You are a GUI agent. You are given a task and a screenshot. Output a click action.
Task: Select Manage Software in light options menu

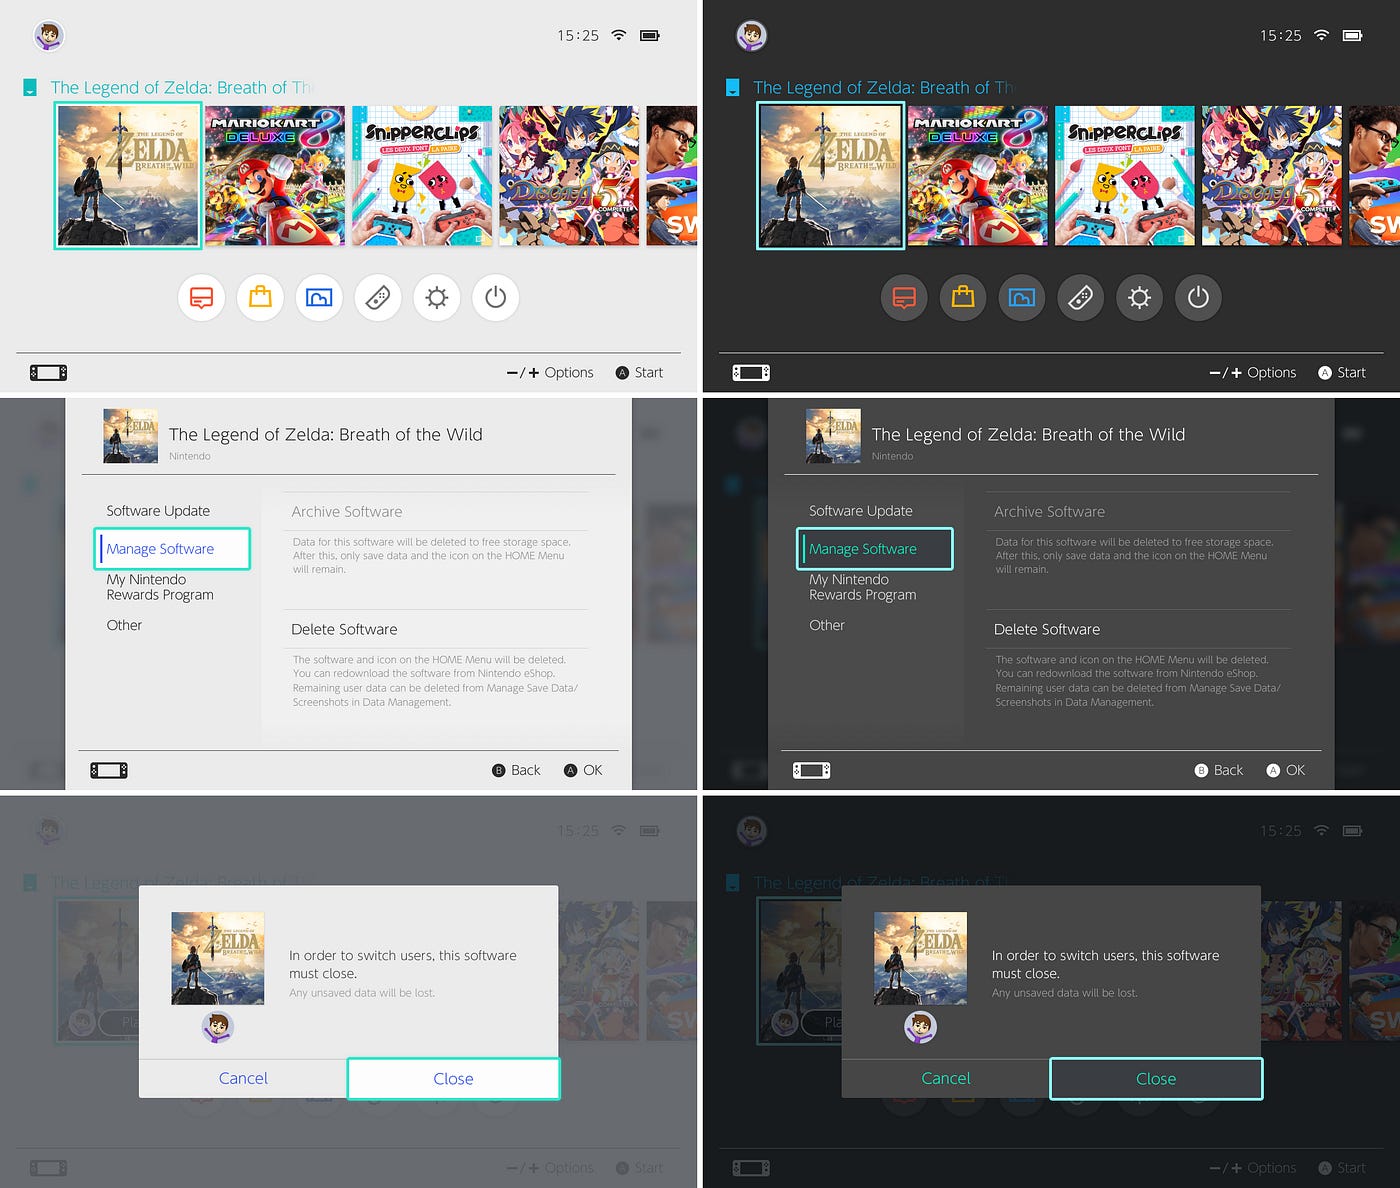pos(172,549)
